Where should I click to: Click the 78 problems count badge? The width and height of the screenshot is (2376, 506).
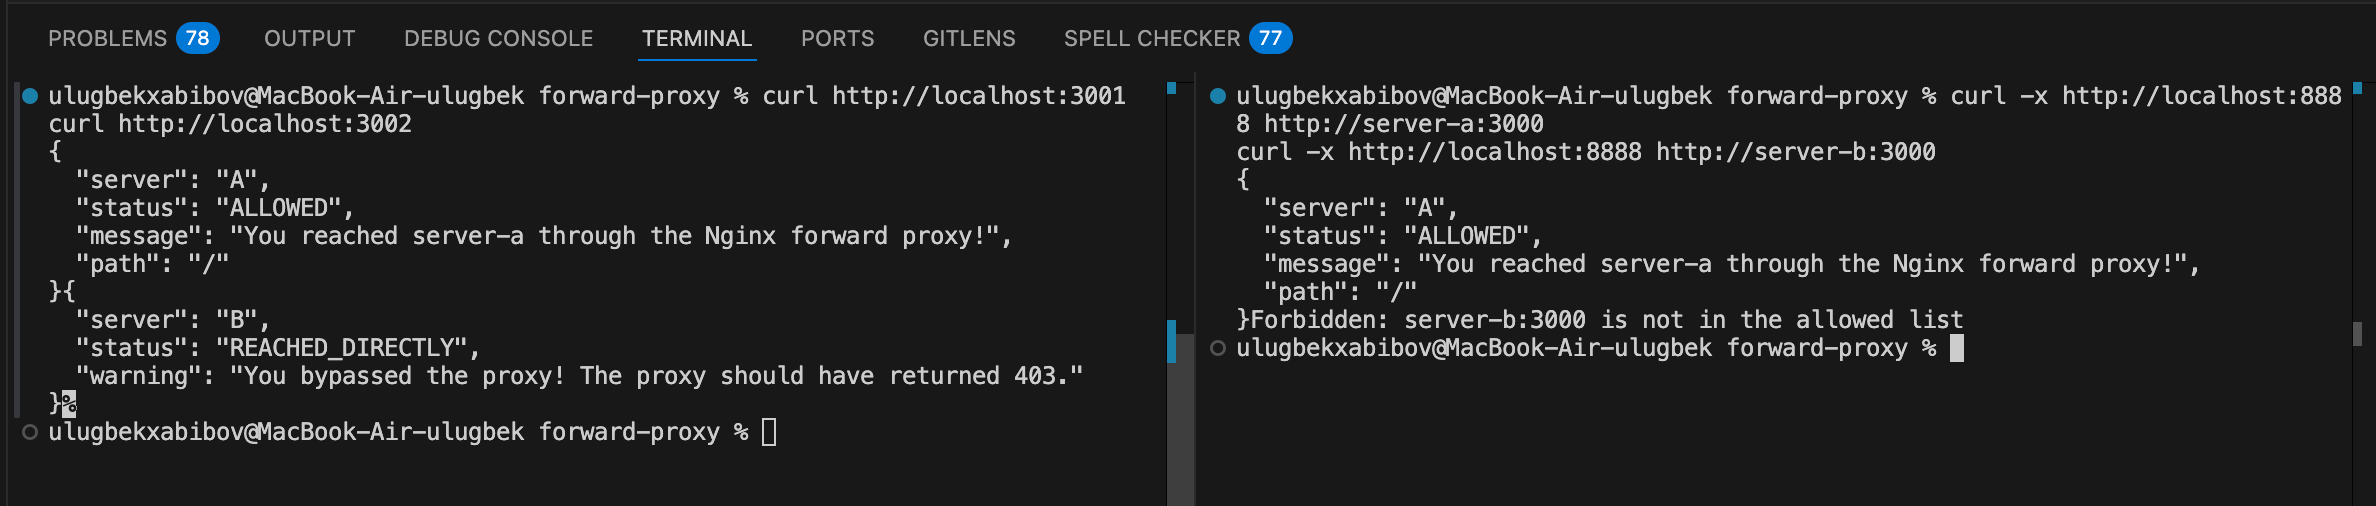198,38
